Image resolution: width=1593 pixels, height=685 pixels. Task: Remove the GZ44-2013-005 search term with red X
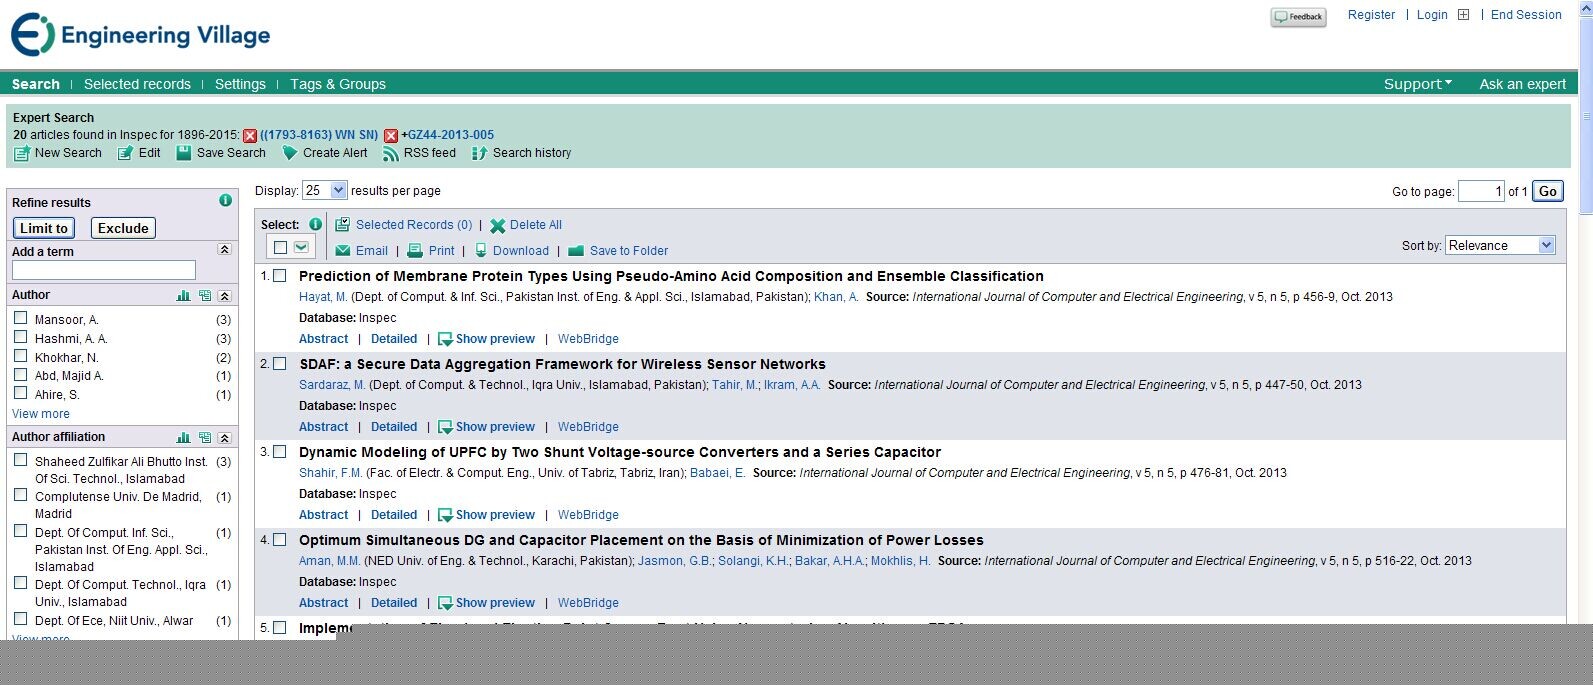391,136
